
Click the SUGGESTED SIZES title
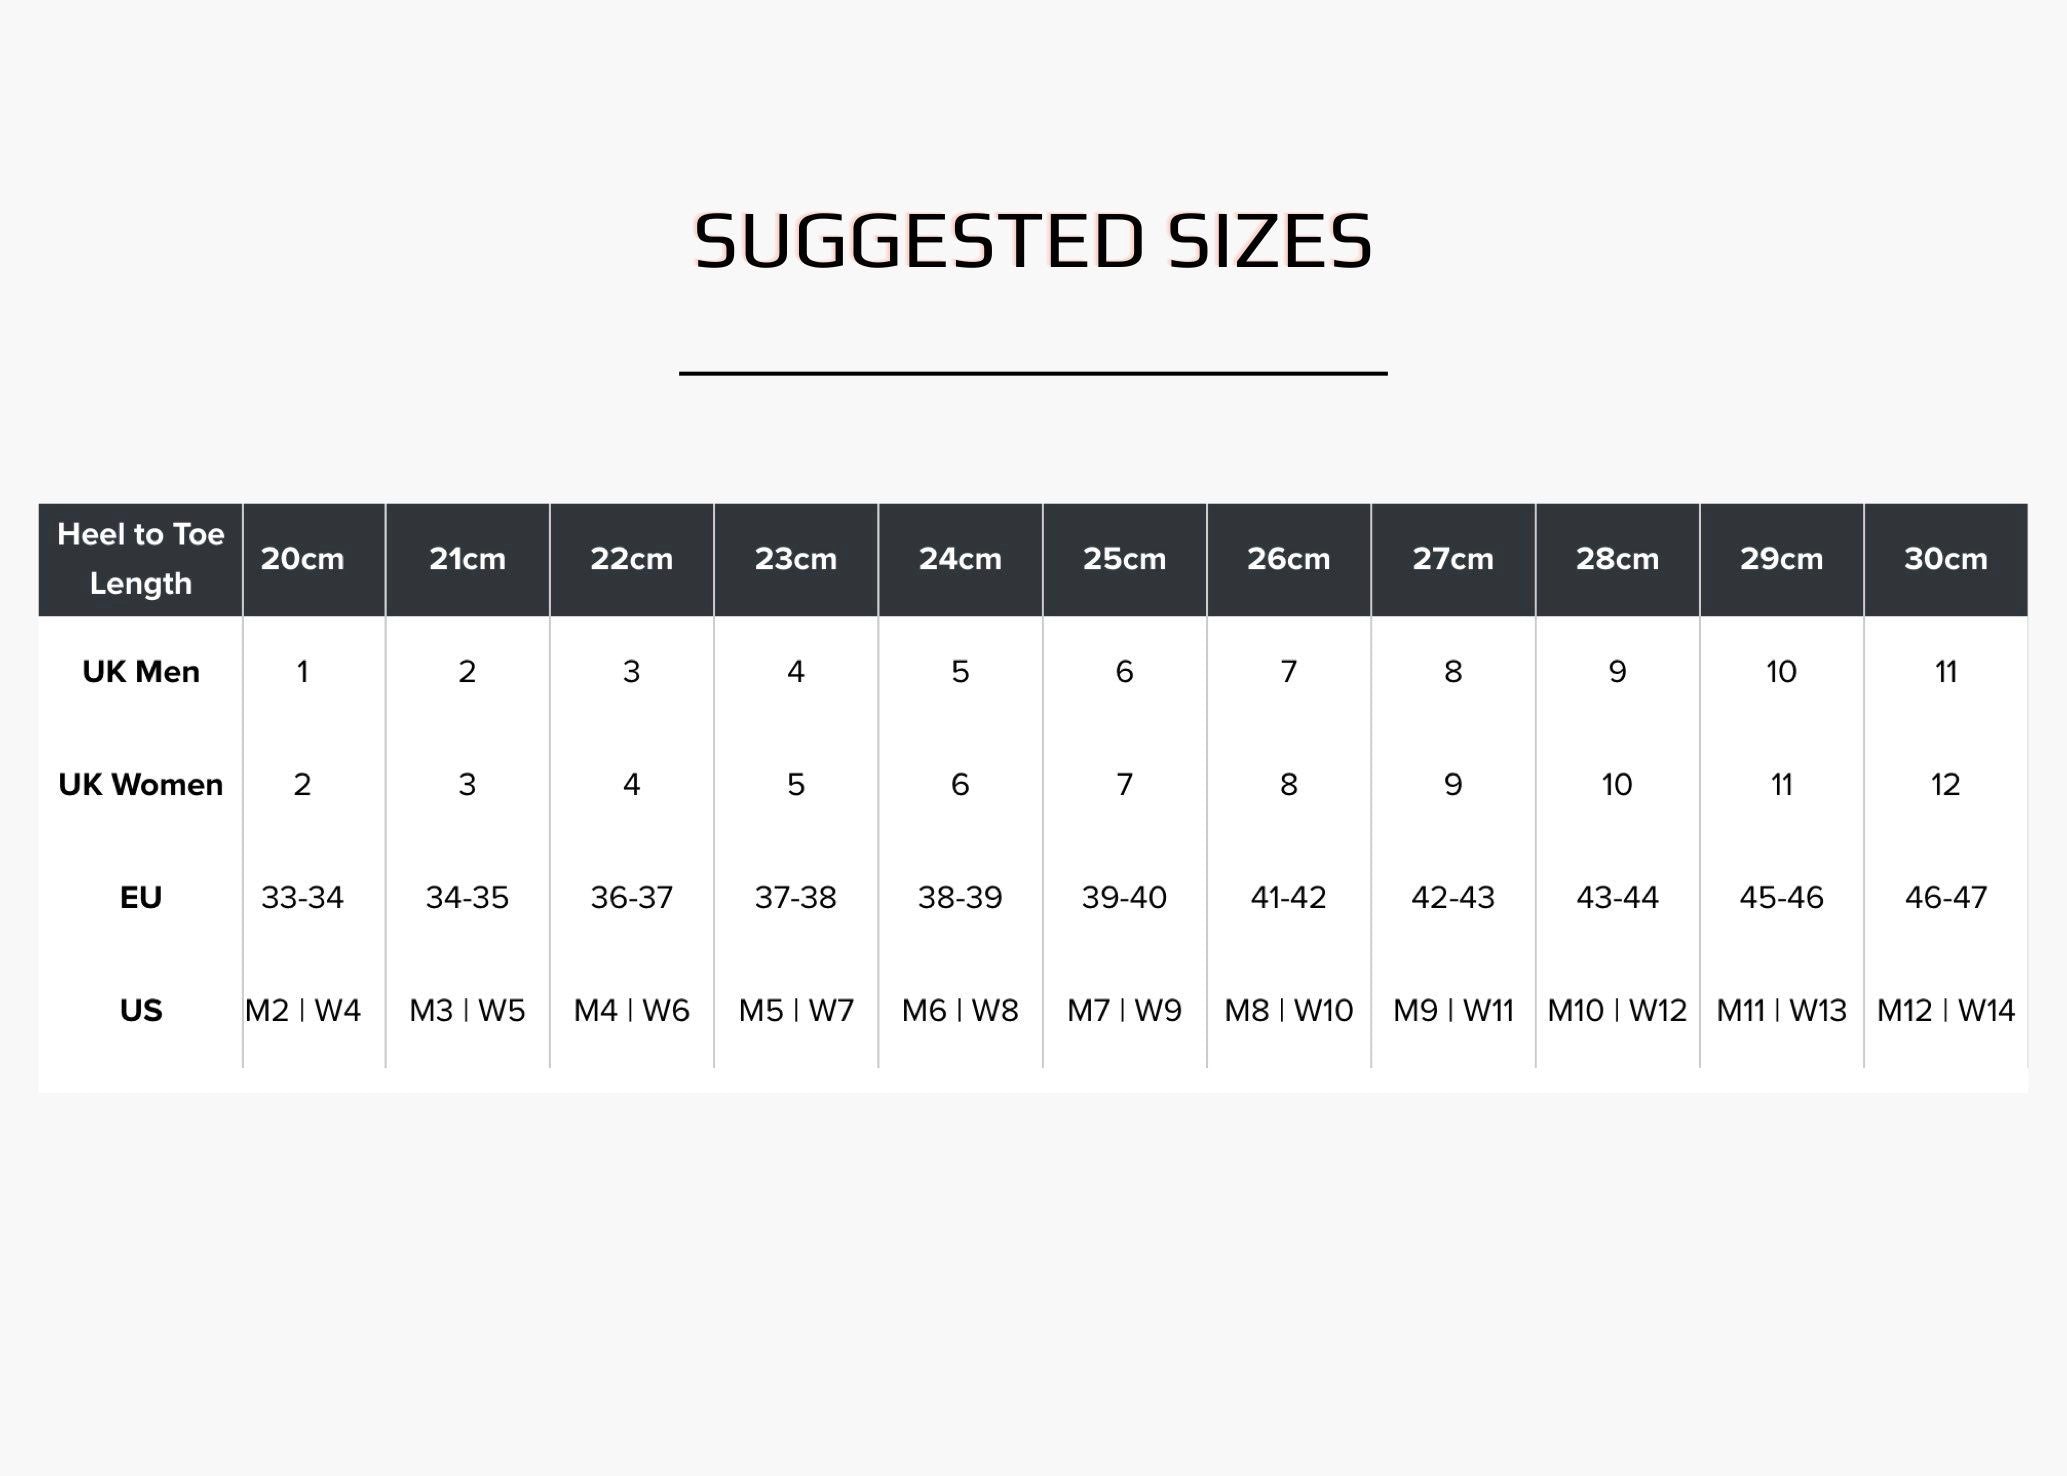1033,241
